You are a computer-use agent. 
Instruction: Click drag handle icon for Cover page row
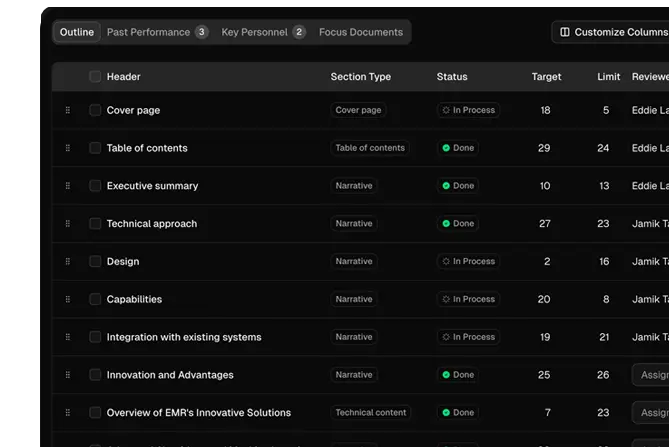click(x=68, y=110)
